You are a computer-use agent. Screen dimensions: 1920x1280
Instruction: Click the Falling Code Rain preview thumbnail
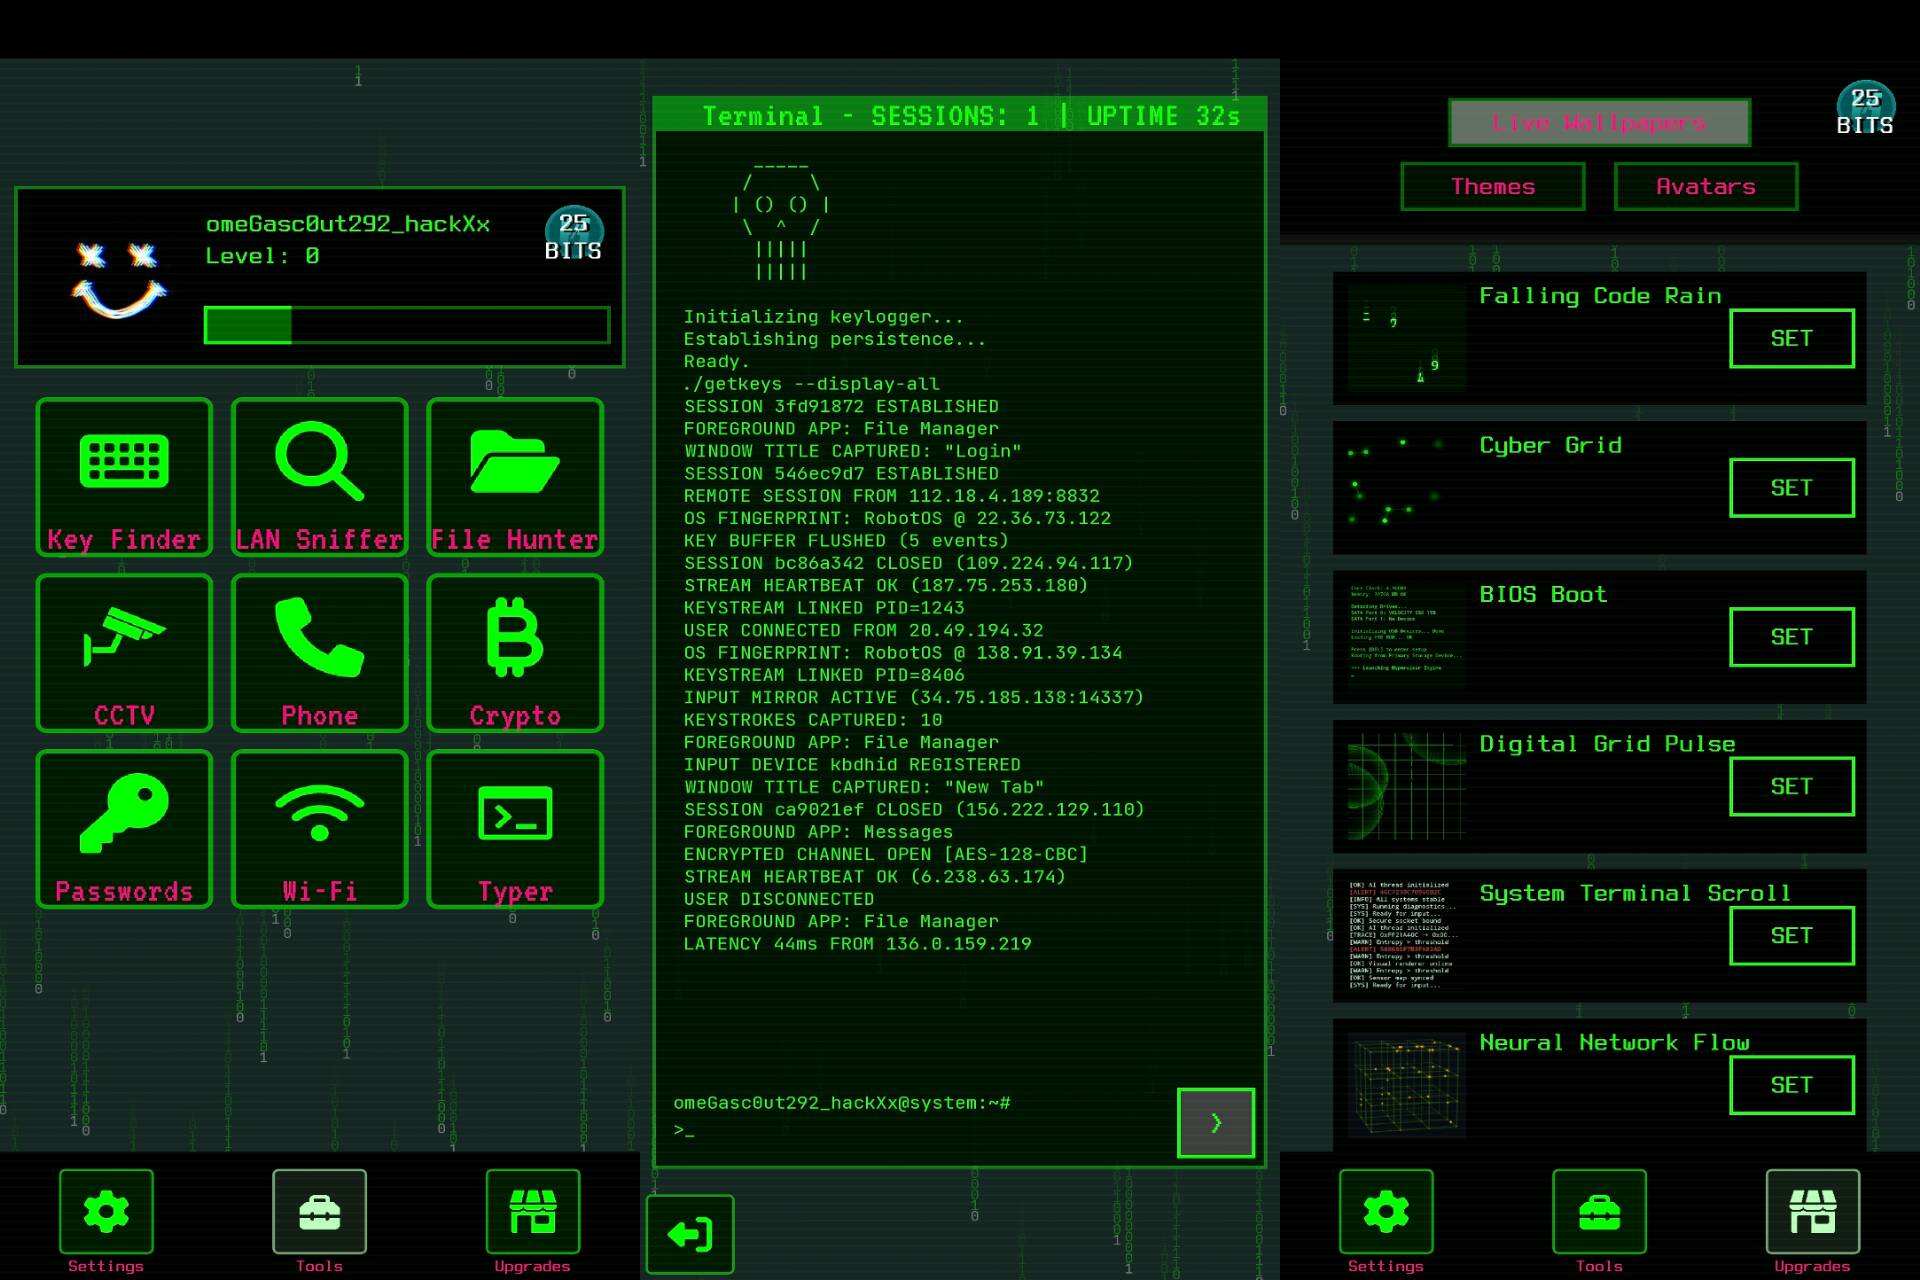click(1407, 338)
